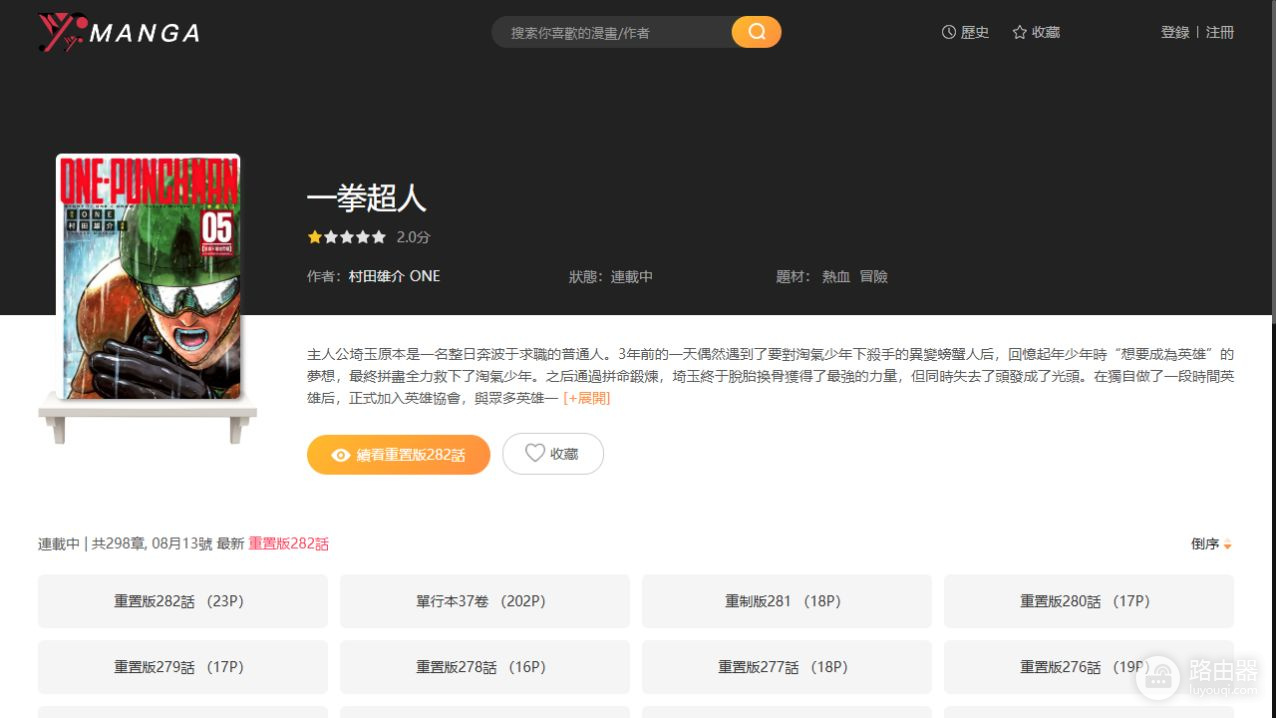Screen dimensions: 1276x718
Task: Open chapter 重置版278話 (16P)
Action: pos(485,667)
